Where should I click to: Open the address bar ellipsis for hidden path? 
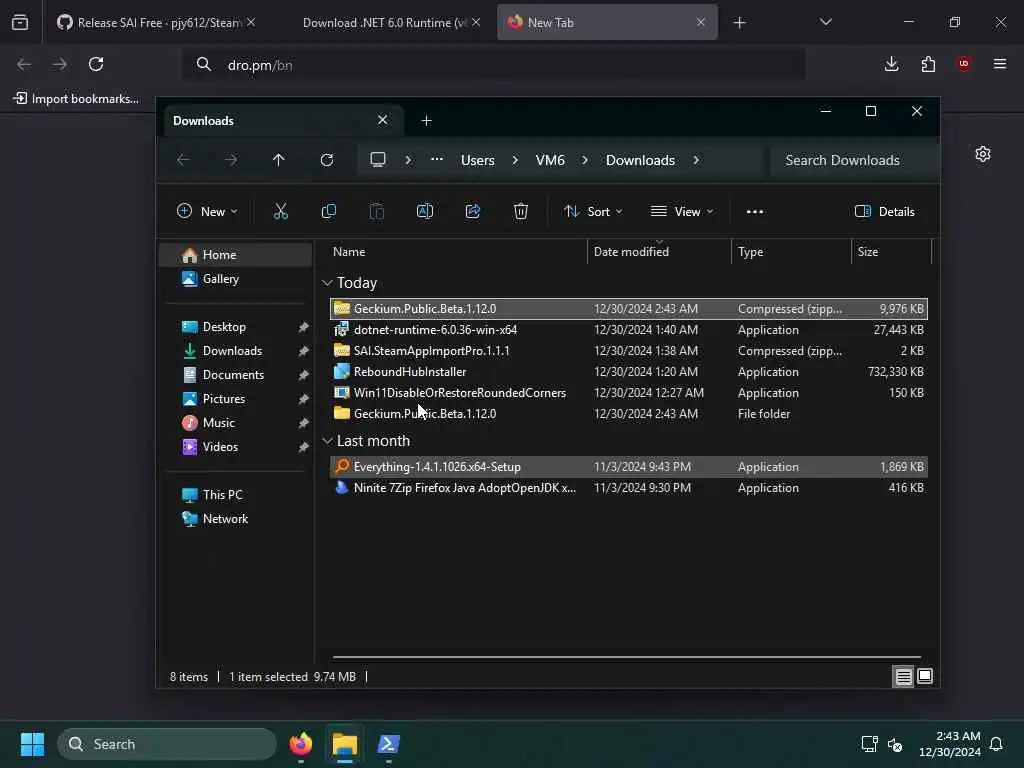437,159
